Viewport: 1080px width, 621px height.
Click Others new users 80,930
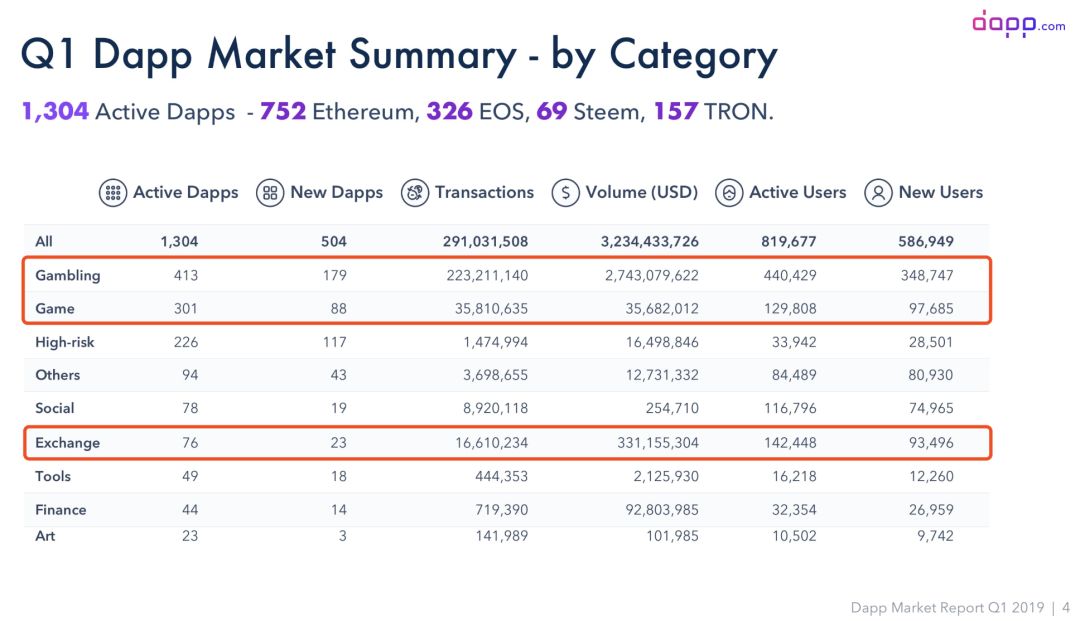(931, 375)
